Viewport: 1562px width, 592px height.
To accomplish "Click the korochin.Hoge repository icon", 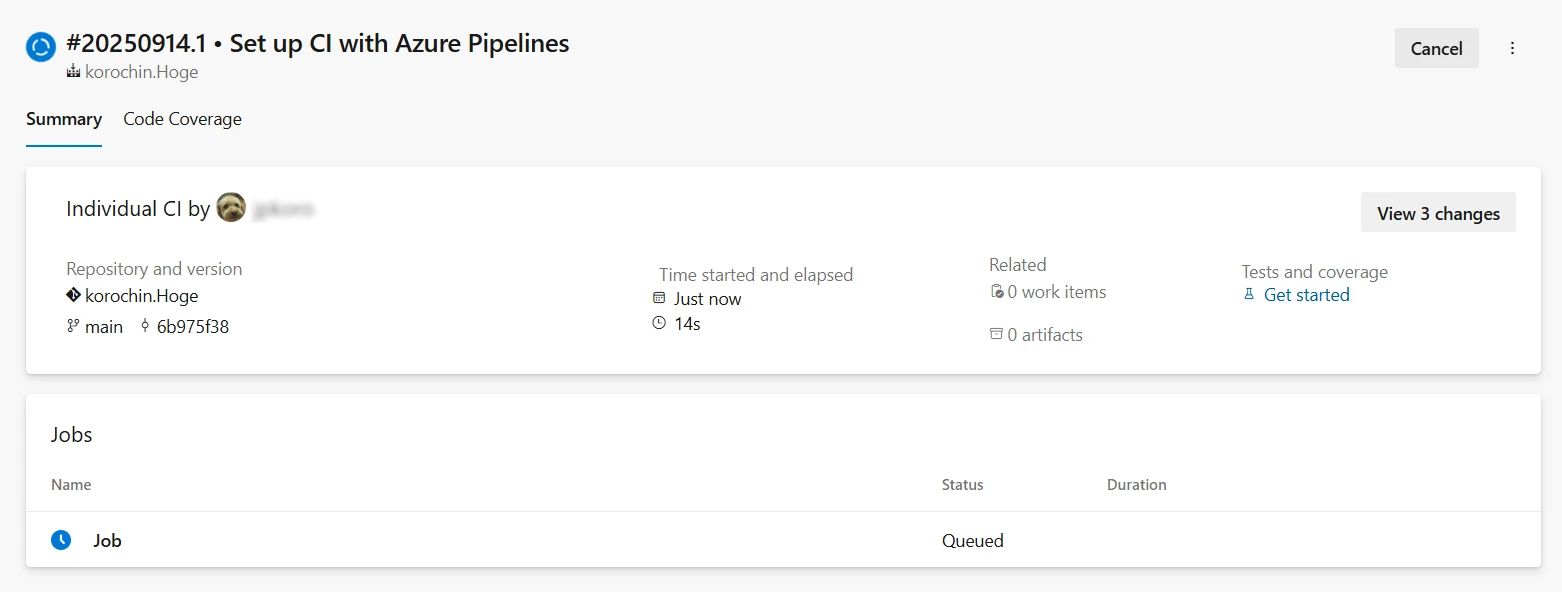I will 73,296.
